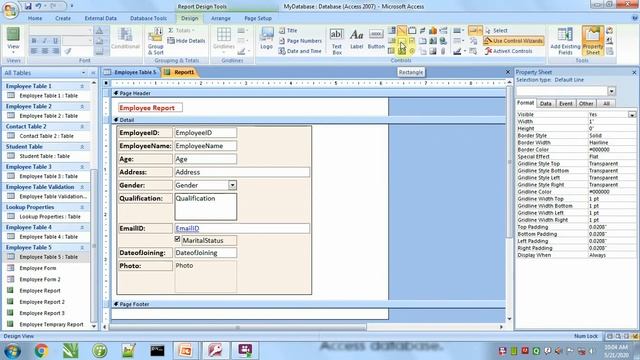This screenshot has width=640, height=360.
Task: Open Command Prompt from taskbar
Action: click(x=157, y=351)
